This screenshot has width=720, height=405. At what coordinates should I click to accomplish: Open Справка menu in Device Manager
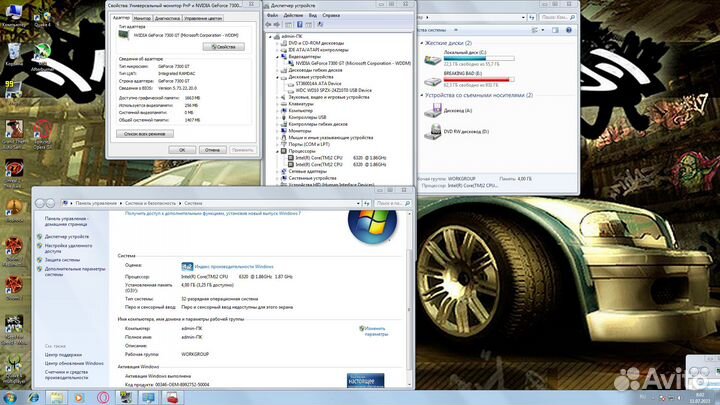[x=331, y=15]
